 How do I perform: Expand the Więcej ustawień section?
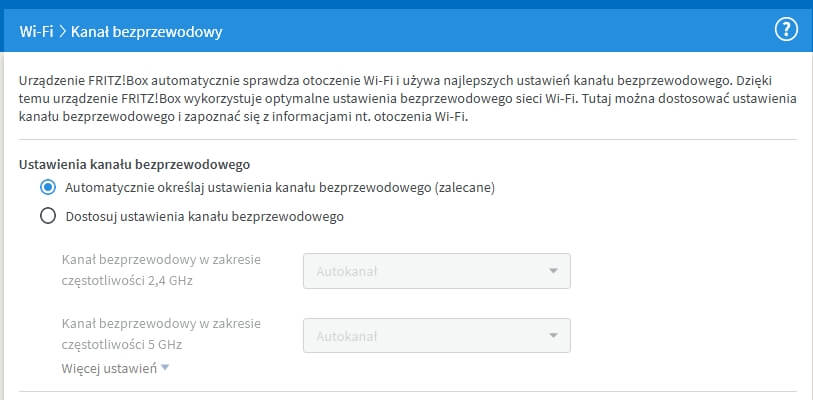click(x=109, y=369)
